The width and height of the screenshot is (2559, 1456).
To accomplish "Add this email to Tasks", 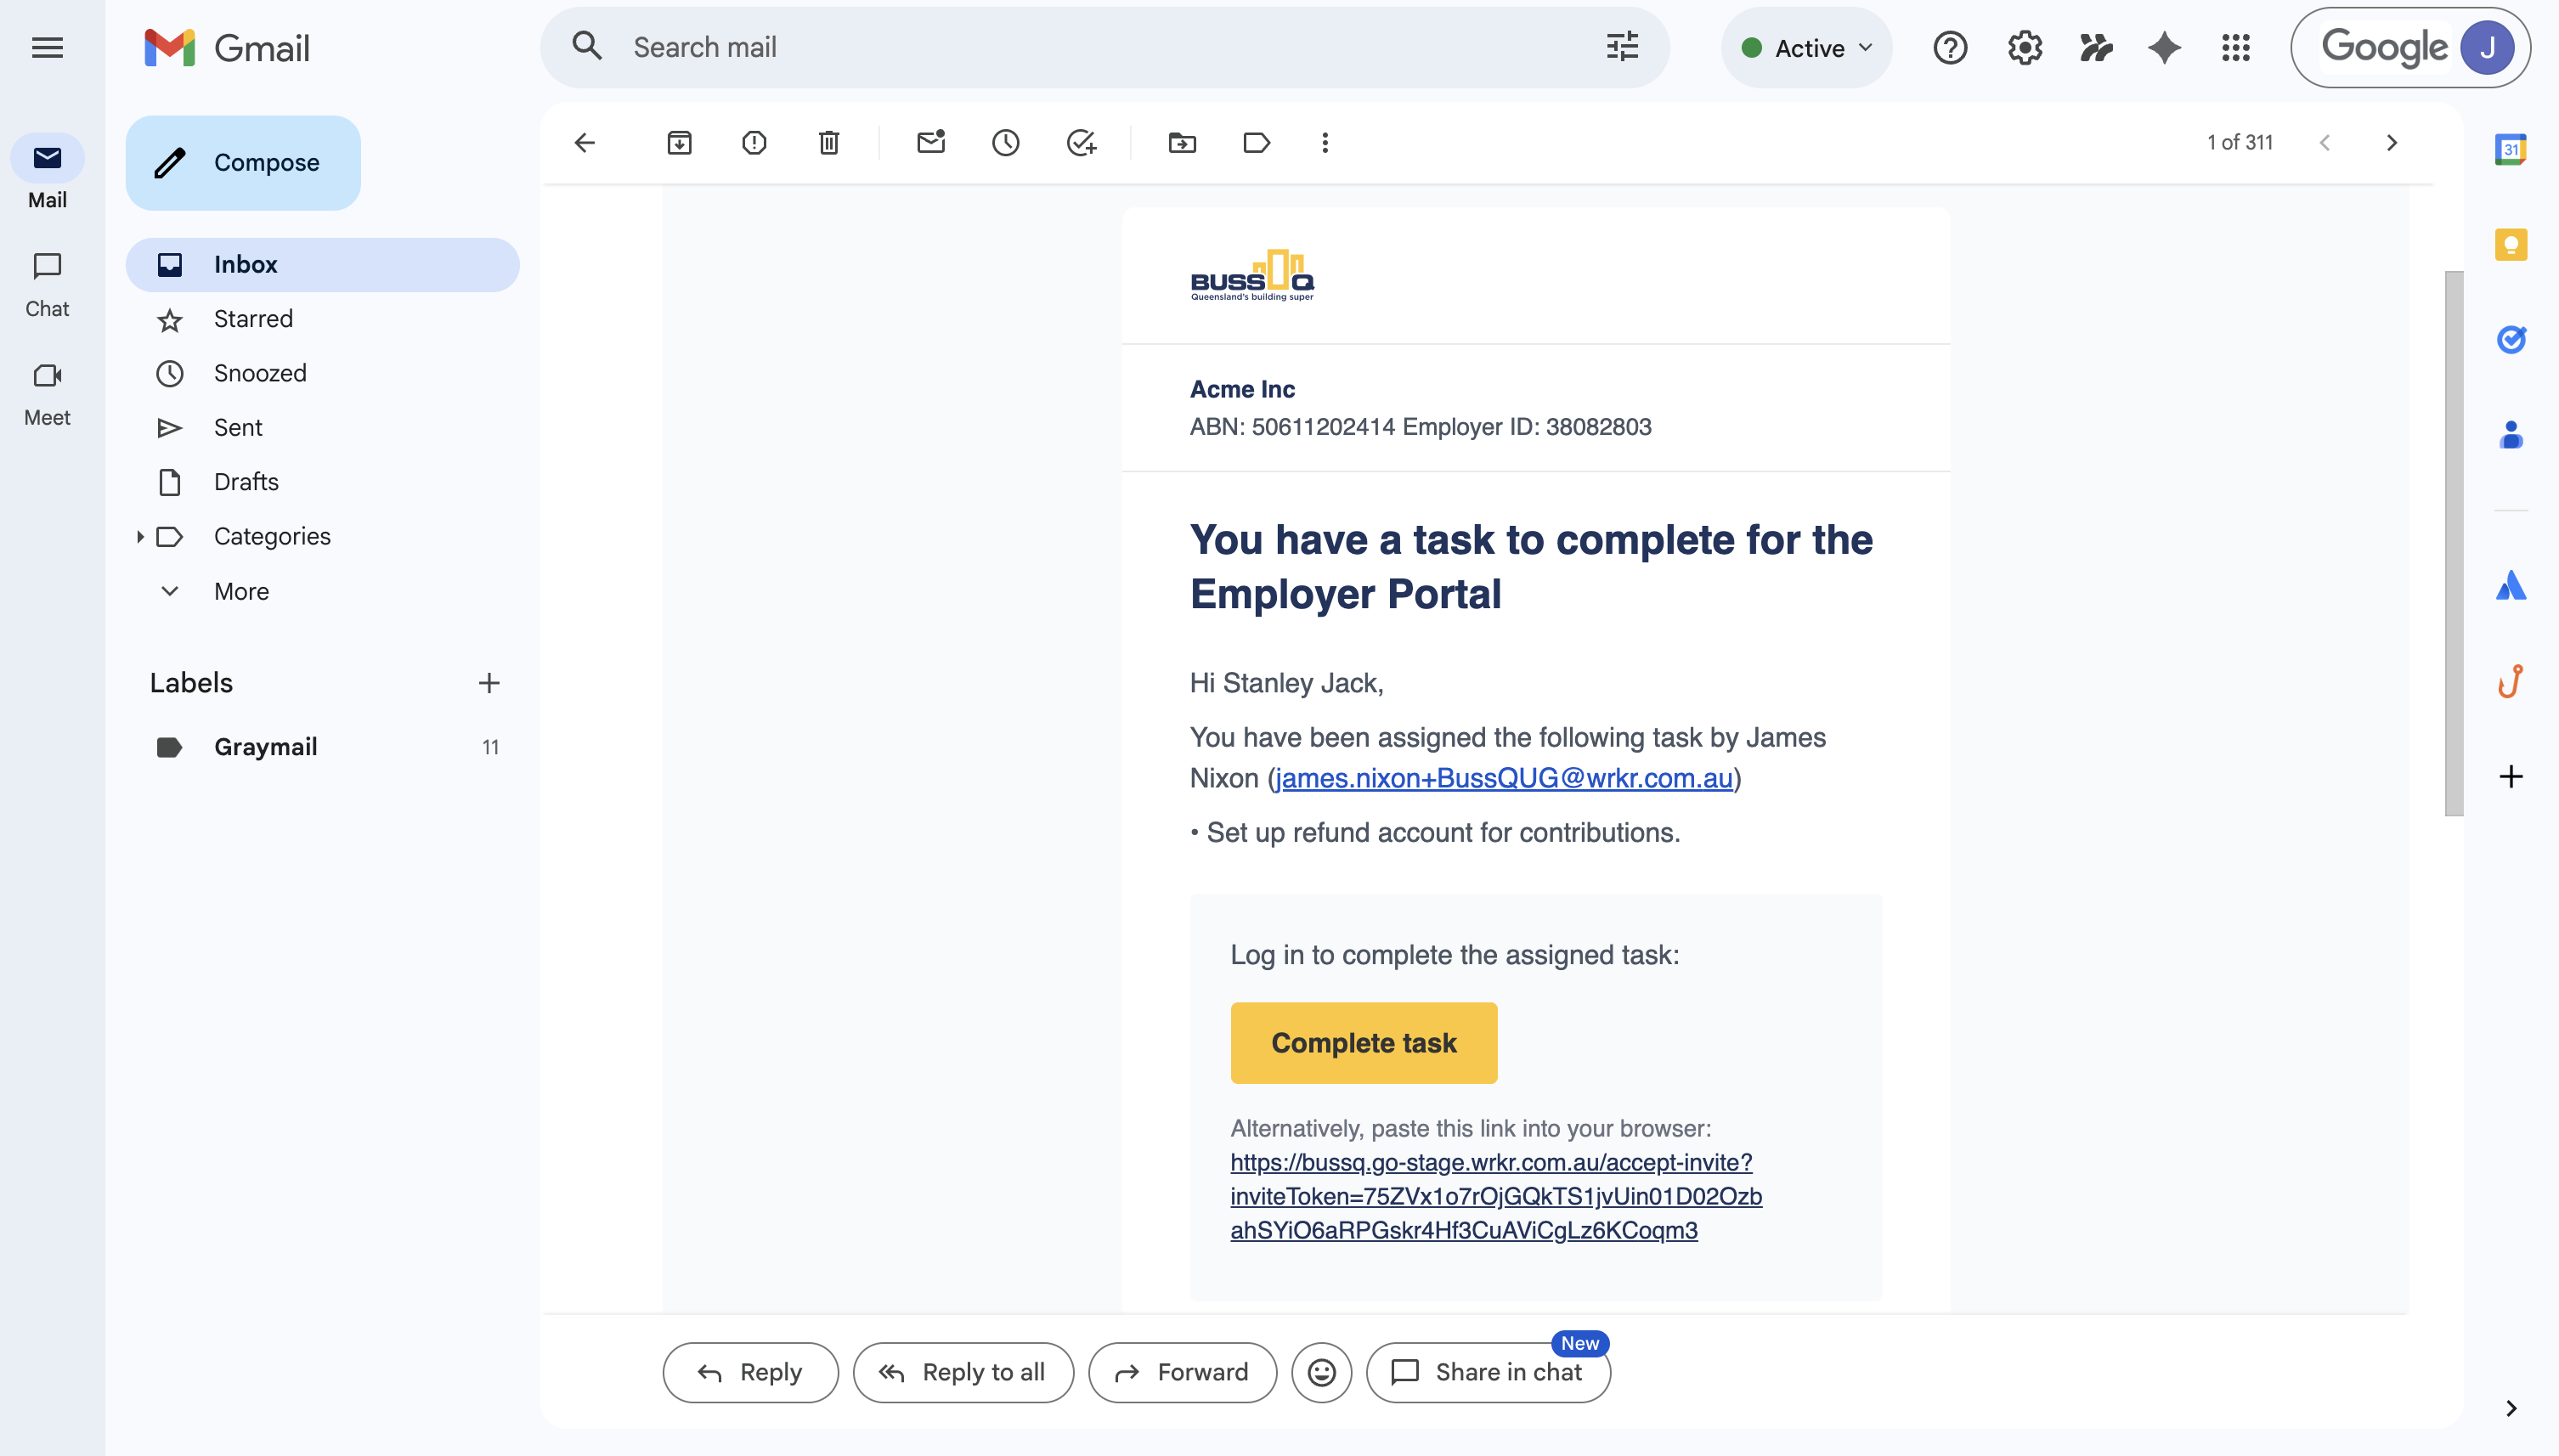I will pyautogui.click(x=1081, y=143).
